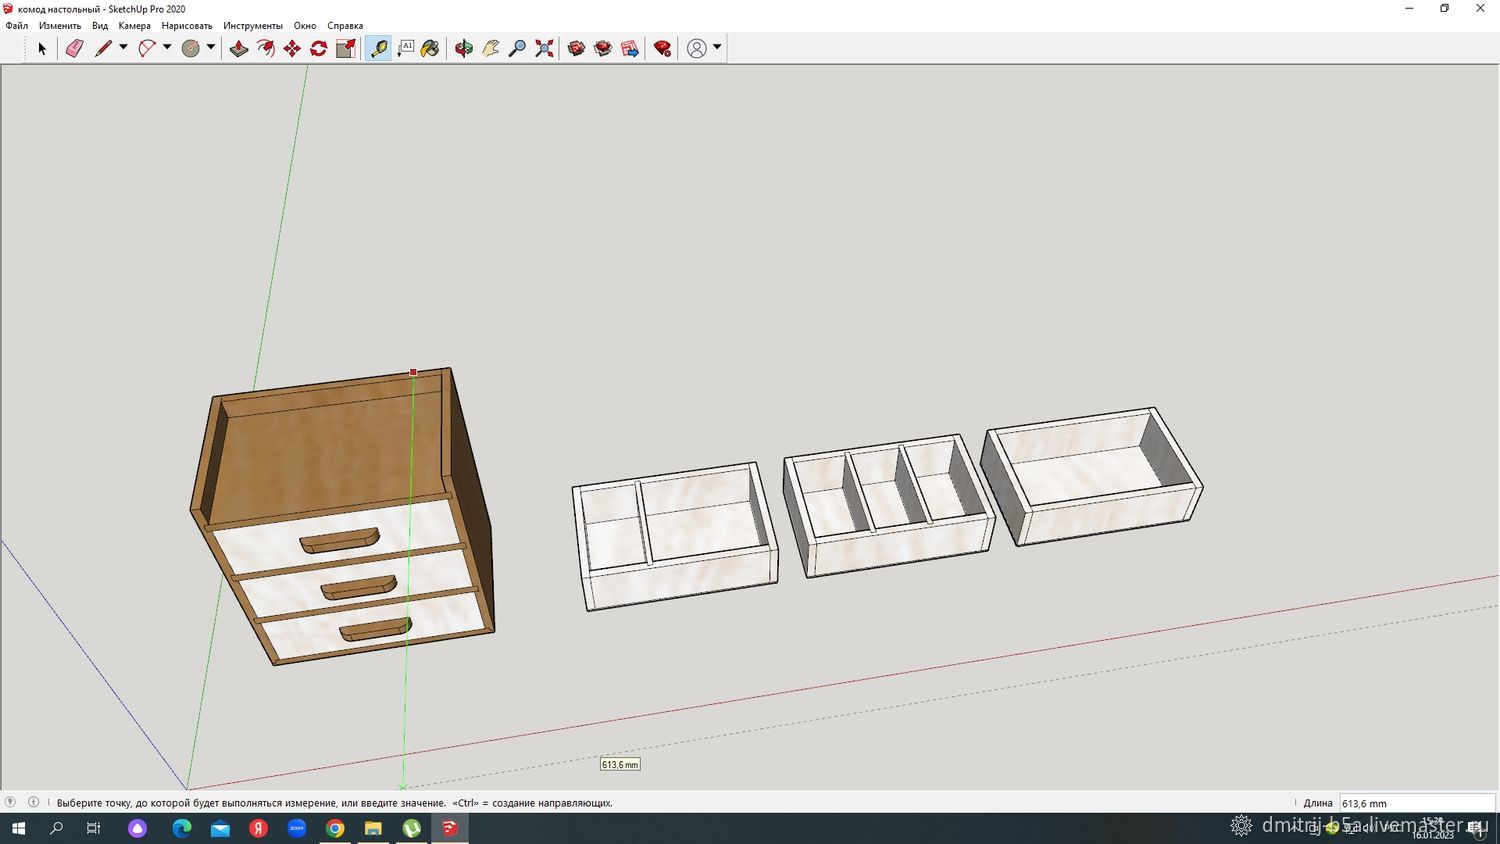The width and height of the screenshot is (1500, 844).
Task: Open Windows taskbar search
Action: click(x=56, y=828)
